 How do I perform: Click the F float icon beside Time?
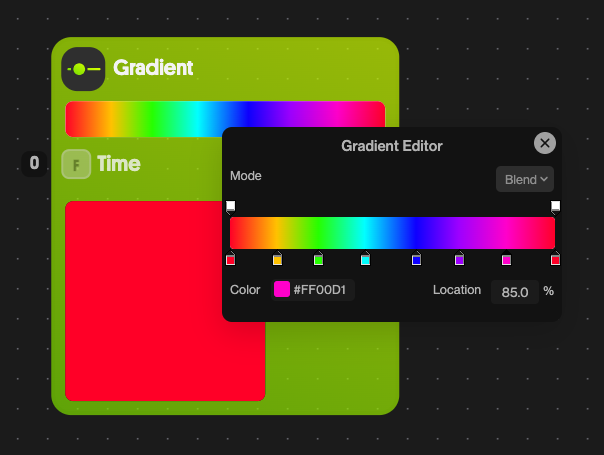pos(76,163)
